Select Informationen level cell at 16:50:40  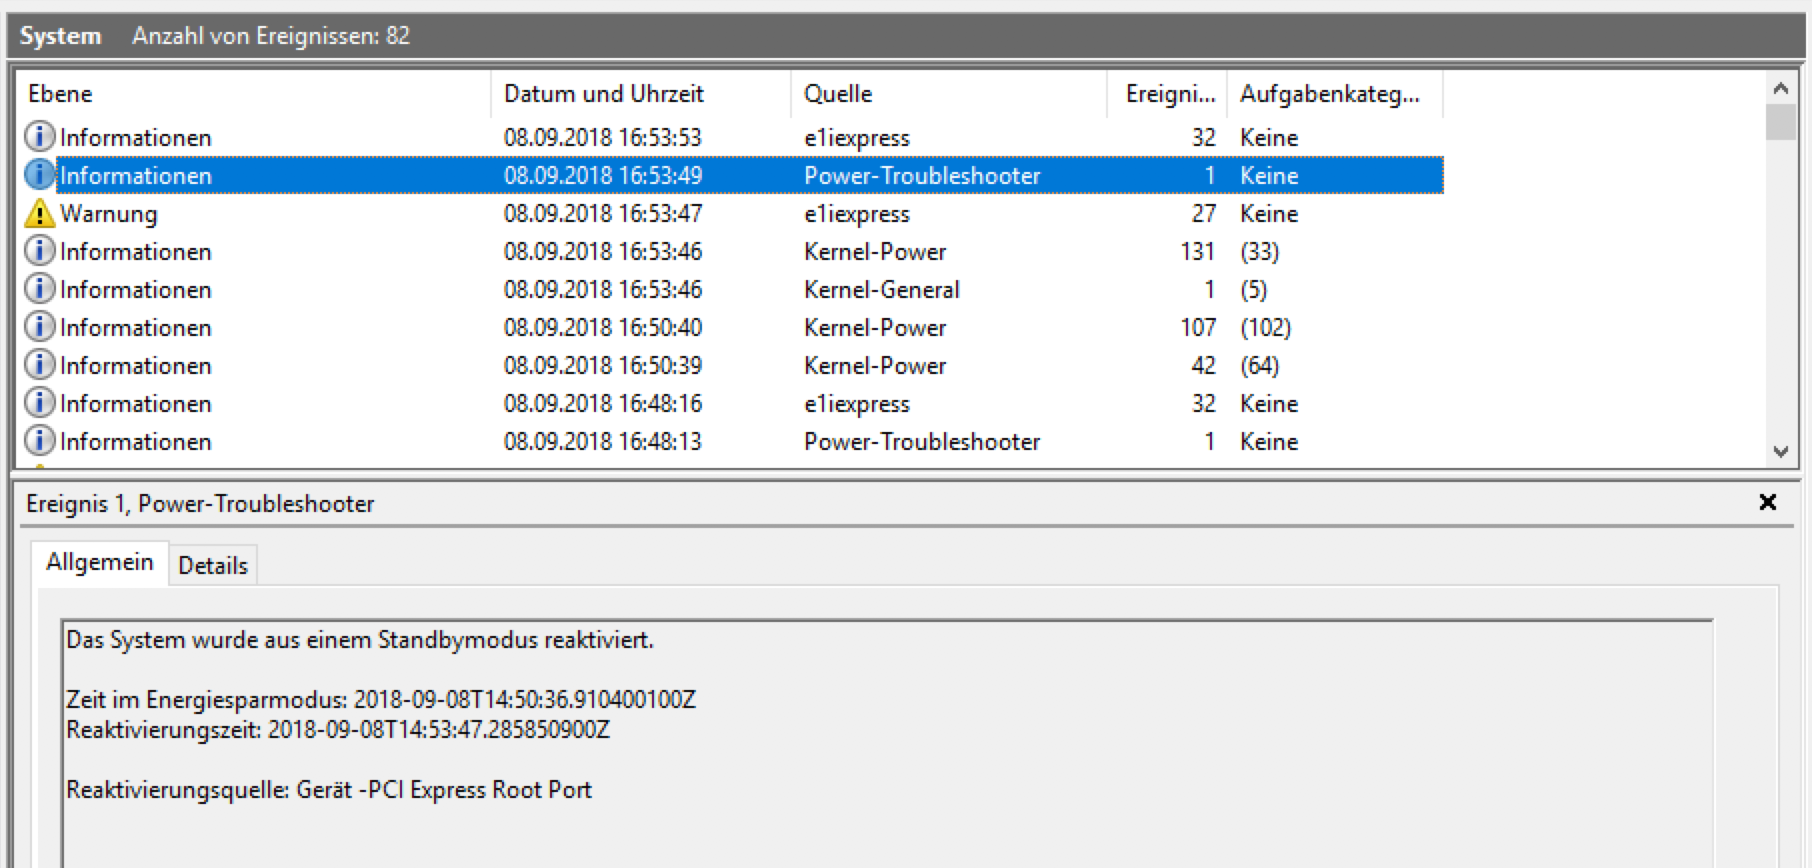(135, 327)
